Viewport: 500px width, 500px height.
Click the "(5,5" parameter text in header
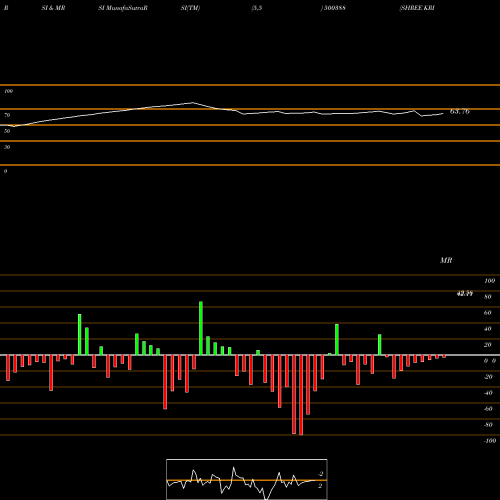[x=257, y=8]
